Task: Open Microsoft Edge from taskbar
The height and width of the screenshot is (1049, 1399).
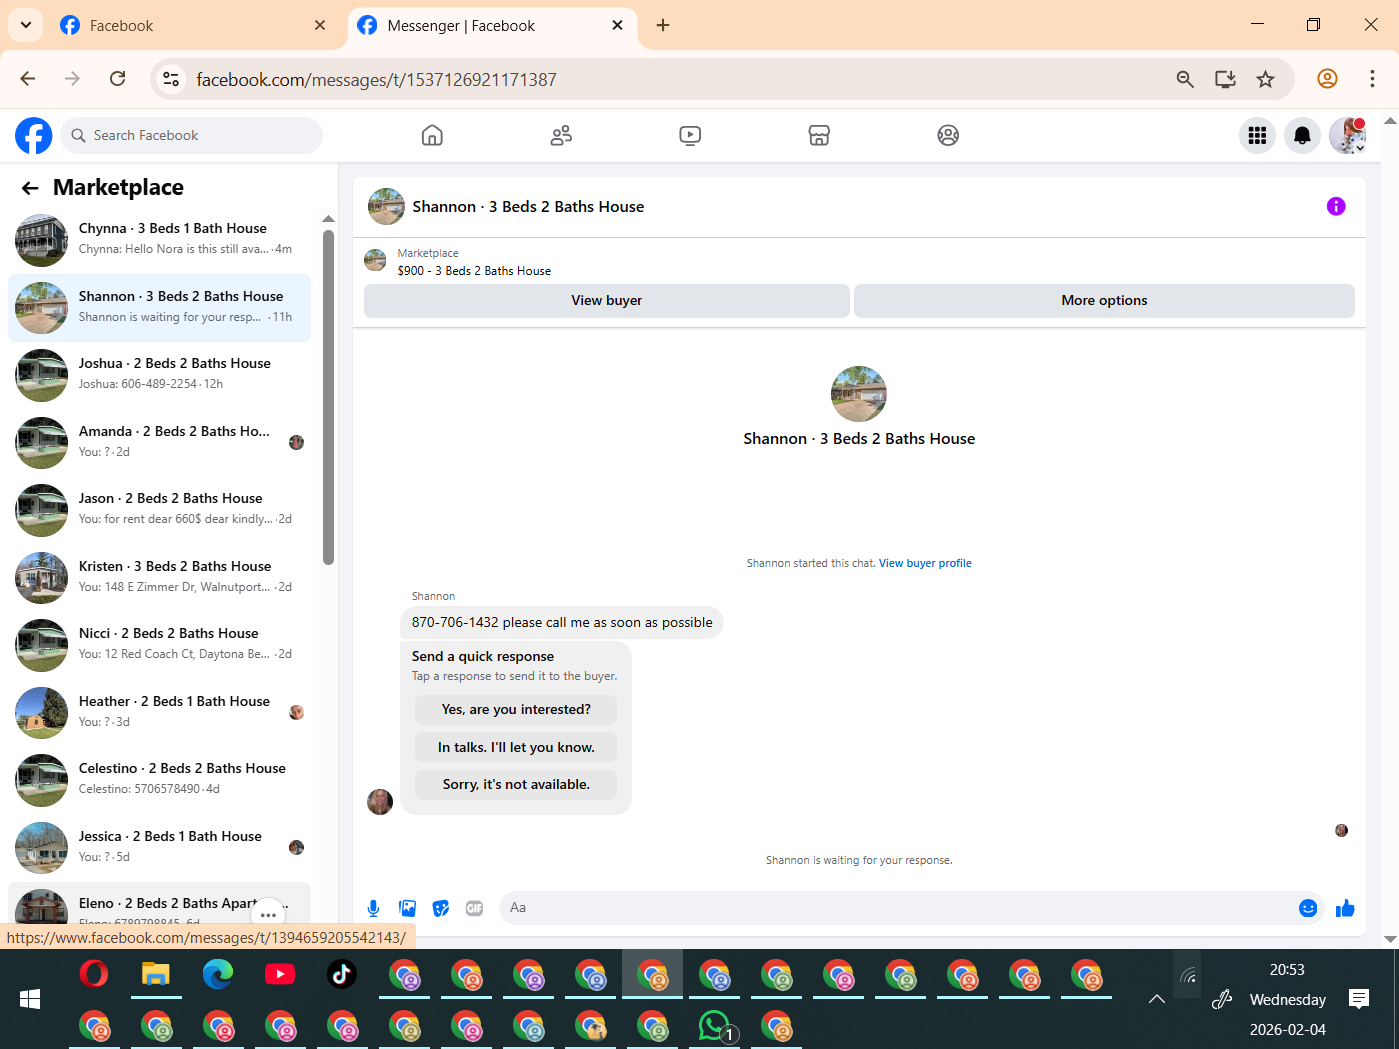Action: (218, 974)
